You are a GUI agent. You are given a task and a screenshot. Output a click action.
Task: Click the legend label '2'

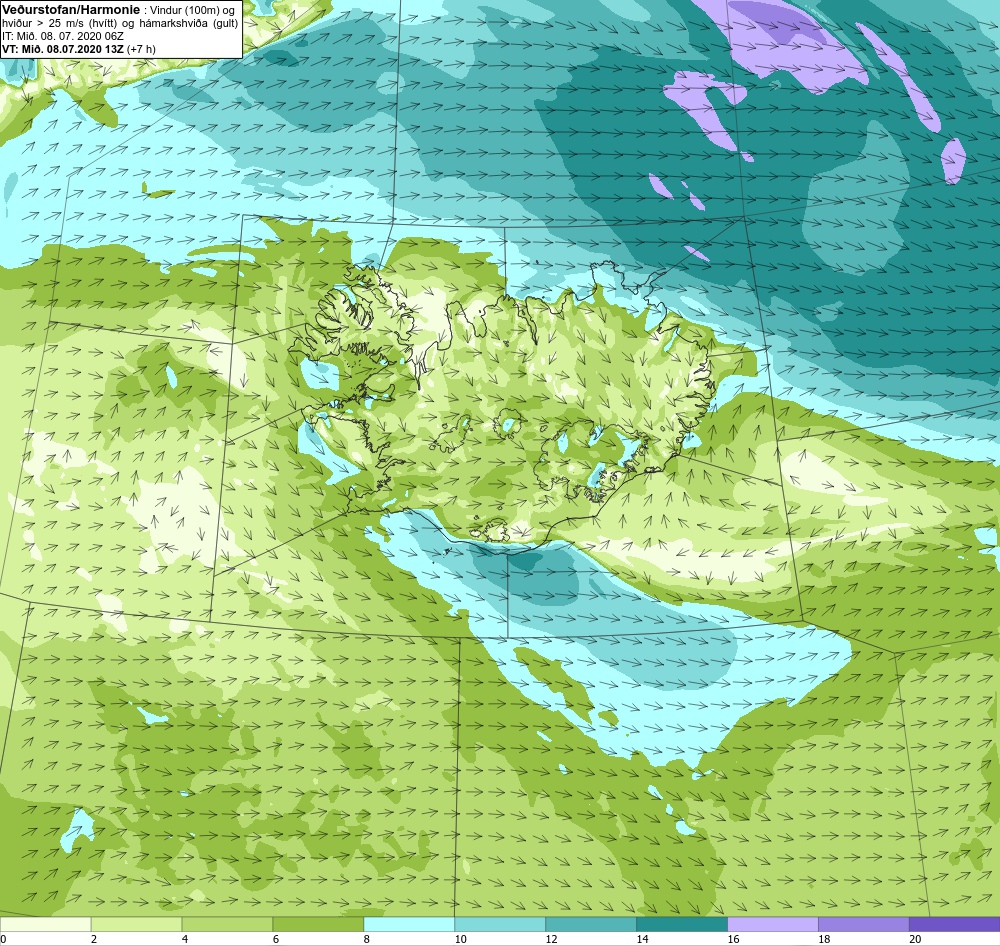point(94,939)
